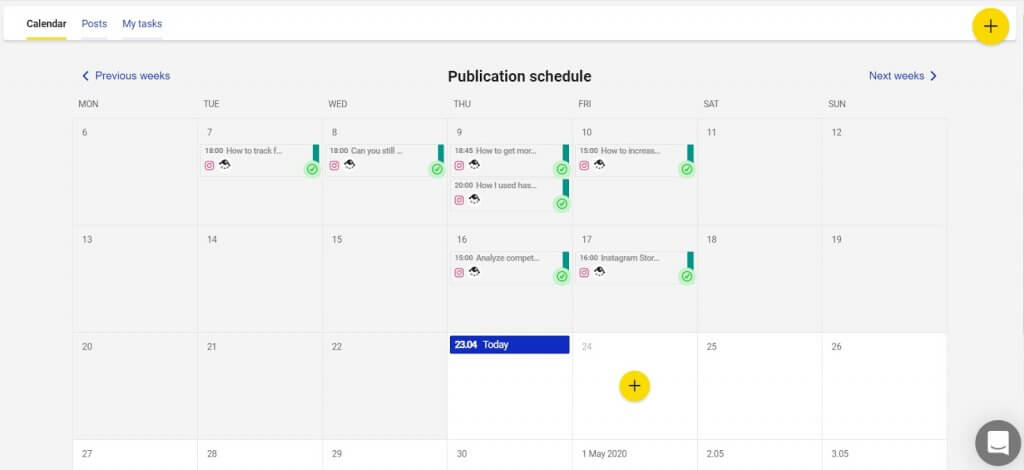Screen dimensions: 1024x470
Task: Click published checkmark on 15:00 How to increas post
Action: click(x=686, y=169)
